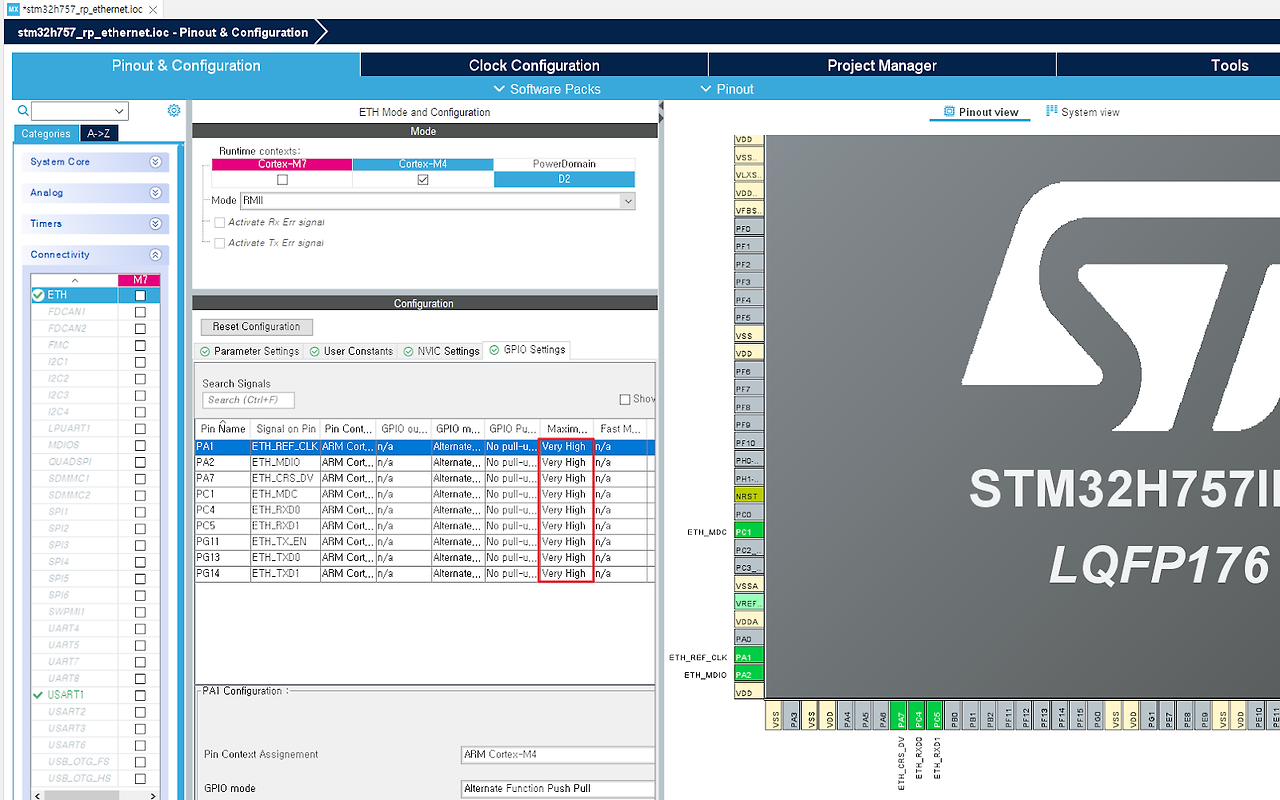
Task: Click the Pin Context Assignment field
Action: click(x=558, y=754)
